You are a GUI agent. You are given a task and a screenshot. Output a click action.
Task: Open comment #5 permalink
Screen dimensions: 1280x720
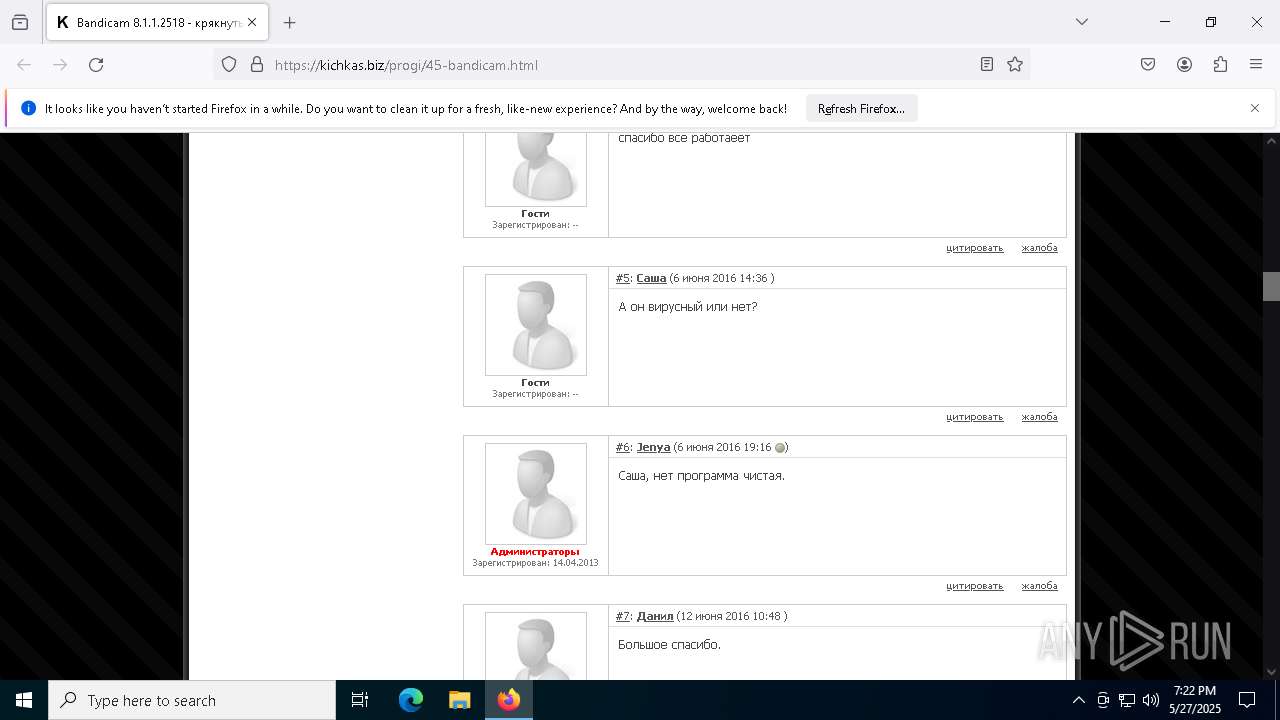pyautogui.click(x=623, y=278)
